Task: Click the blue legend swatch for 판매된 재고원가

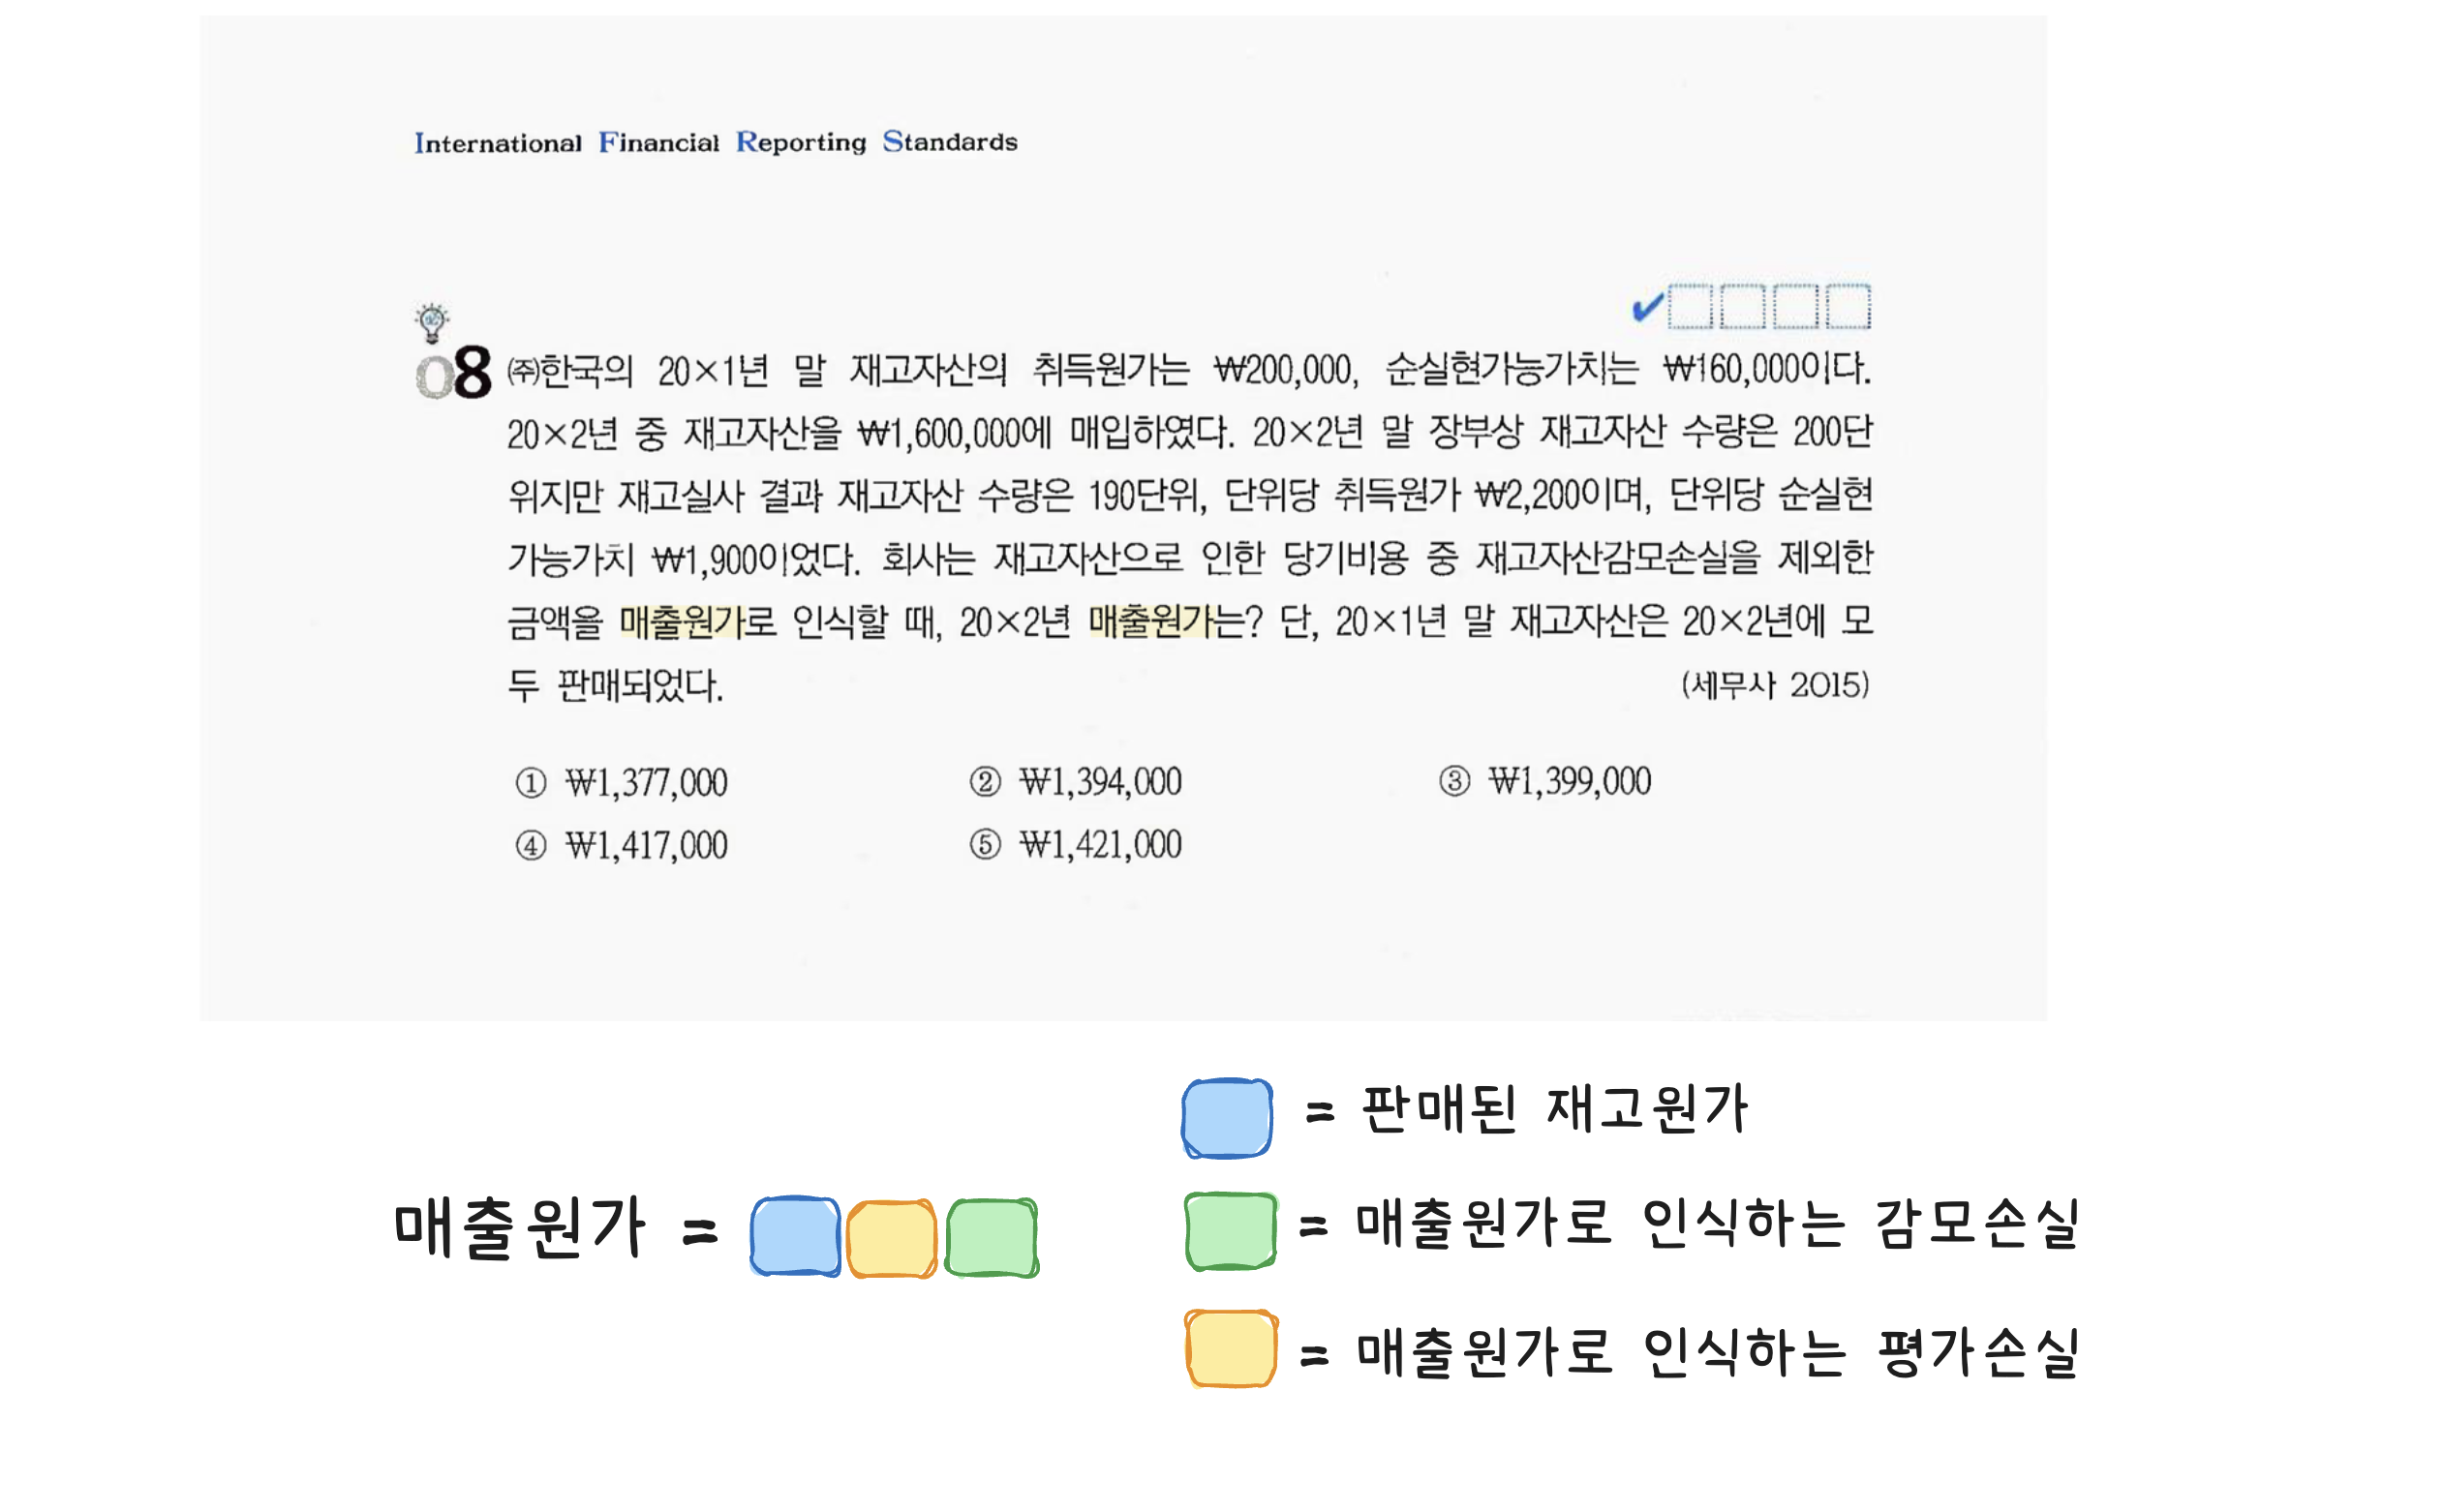Action: 1227,1118
